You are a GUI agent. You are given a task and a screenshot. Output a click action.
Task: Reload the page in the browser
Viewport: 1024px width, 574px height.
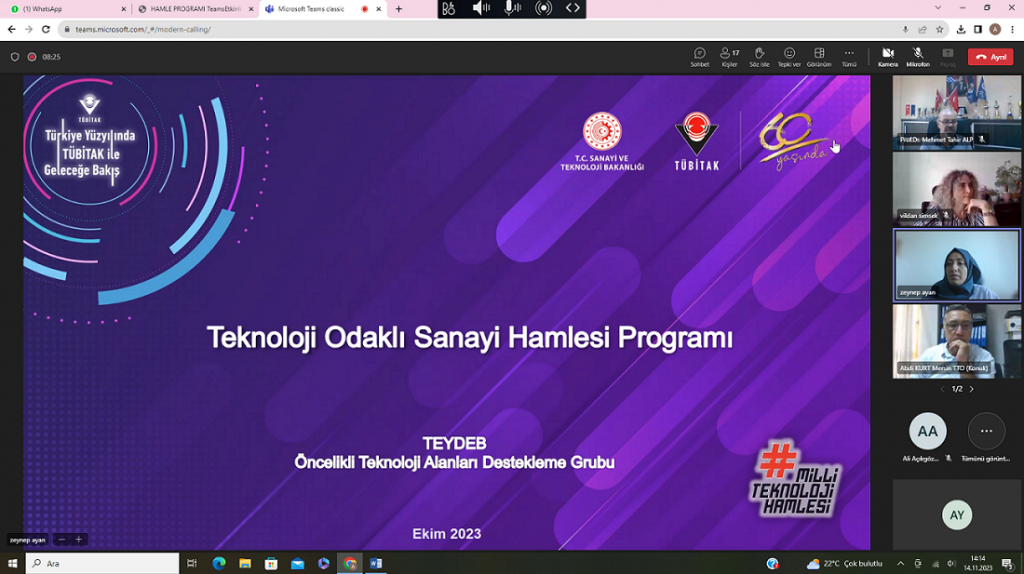(x=46, y=30)
